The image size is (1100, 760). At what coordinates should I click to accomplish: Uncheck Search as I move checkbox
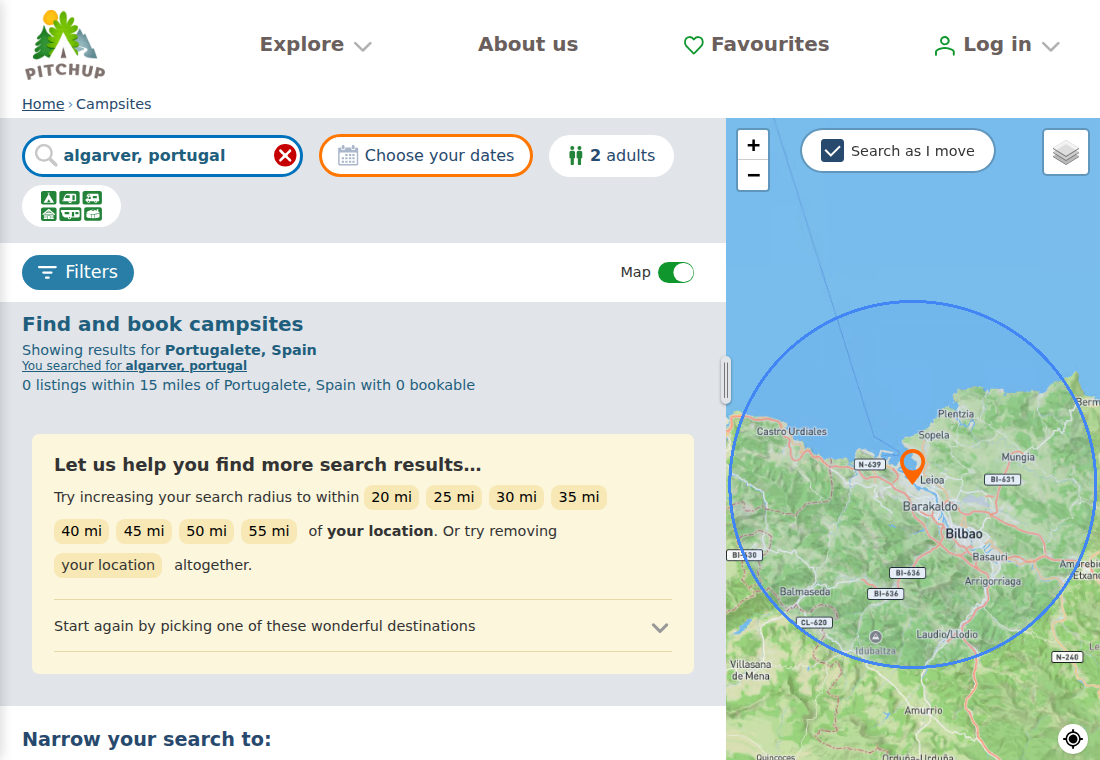(x=833, y=151)
